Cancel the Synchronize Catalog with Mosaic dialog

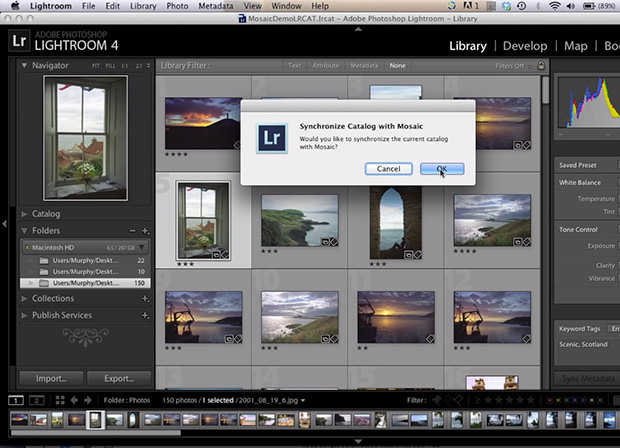pyautogui.click(x=388, y=169)
